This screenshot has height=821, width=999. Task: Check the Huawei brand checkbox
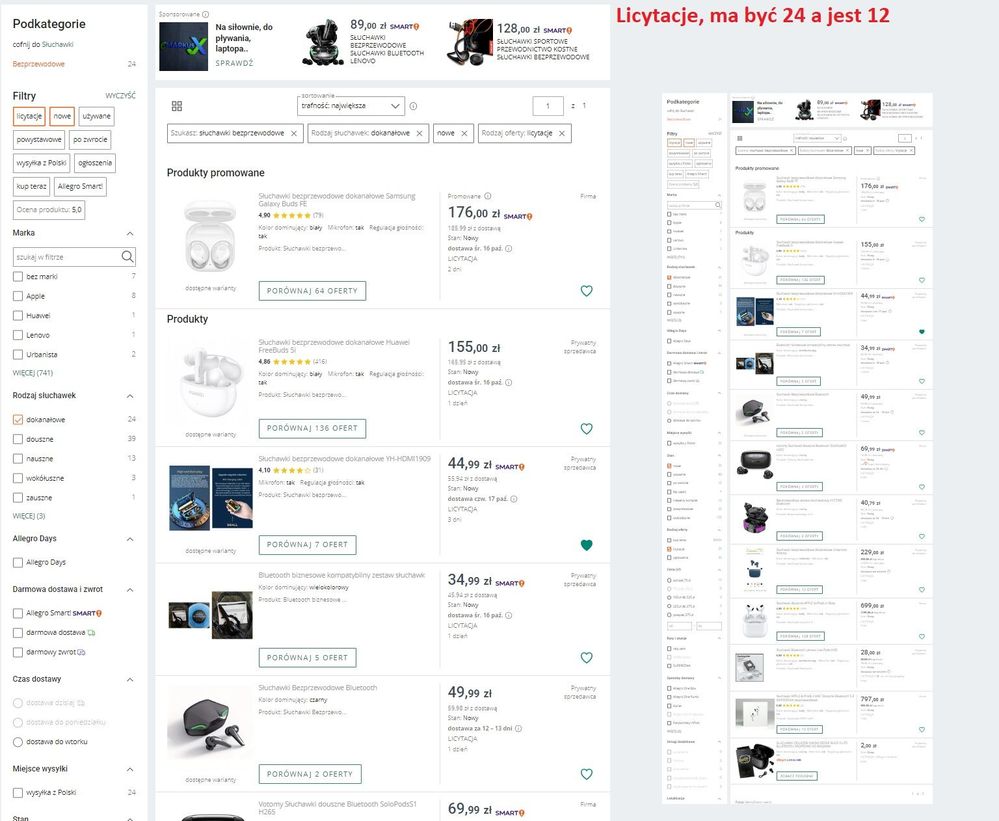coord(18,315)
